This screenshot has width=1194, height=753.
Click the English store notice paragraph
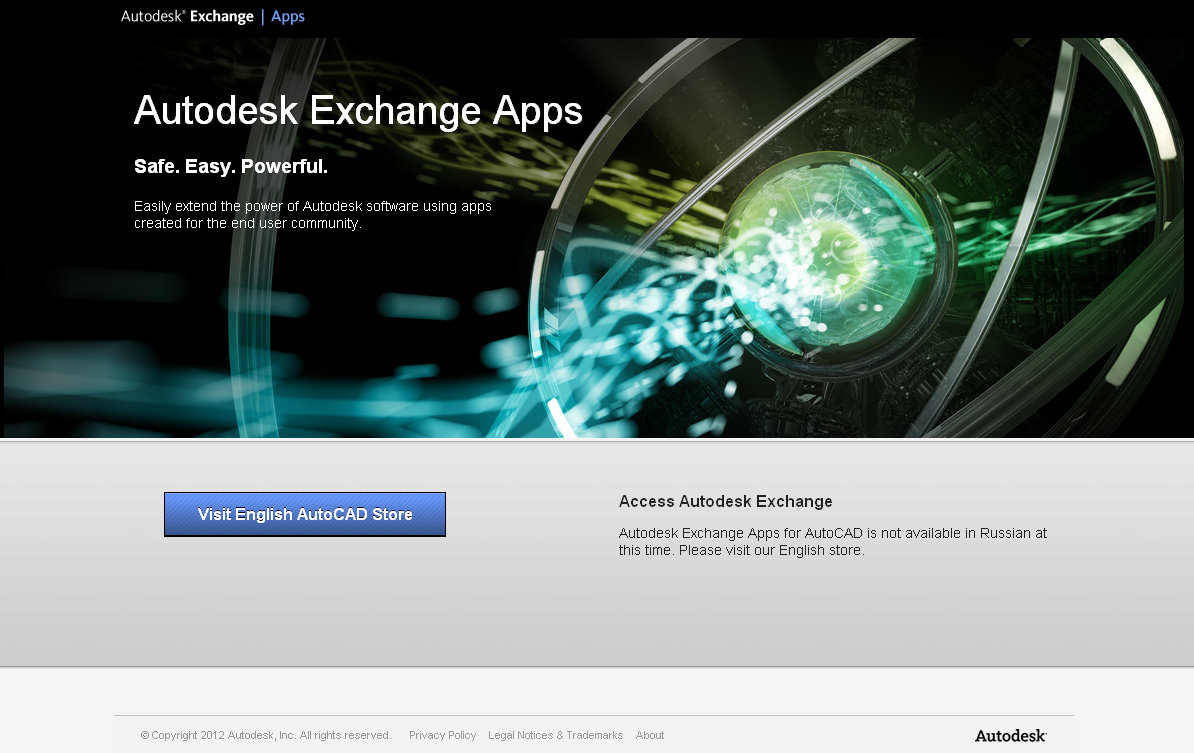[x=833, y=541]
